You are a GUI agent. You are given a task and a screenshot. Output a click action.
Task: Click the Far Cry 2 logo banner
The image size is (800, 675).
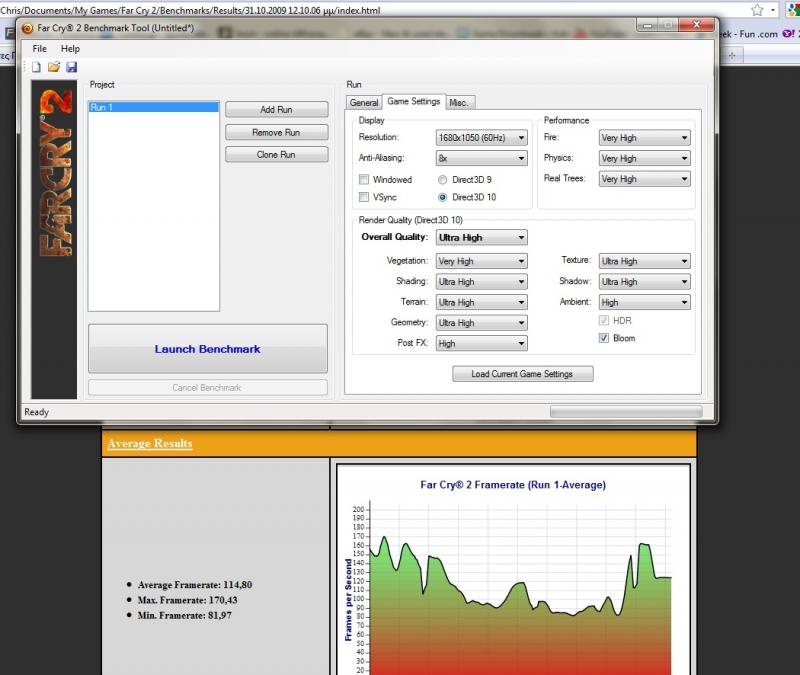tap(54, 239)
